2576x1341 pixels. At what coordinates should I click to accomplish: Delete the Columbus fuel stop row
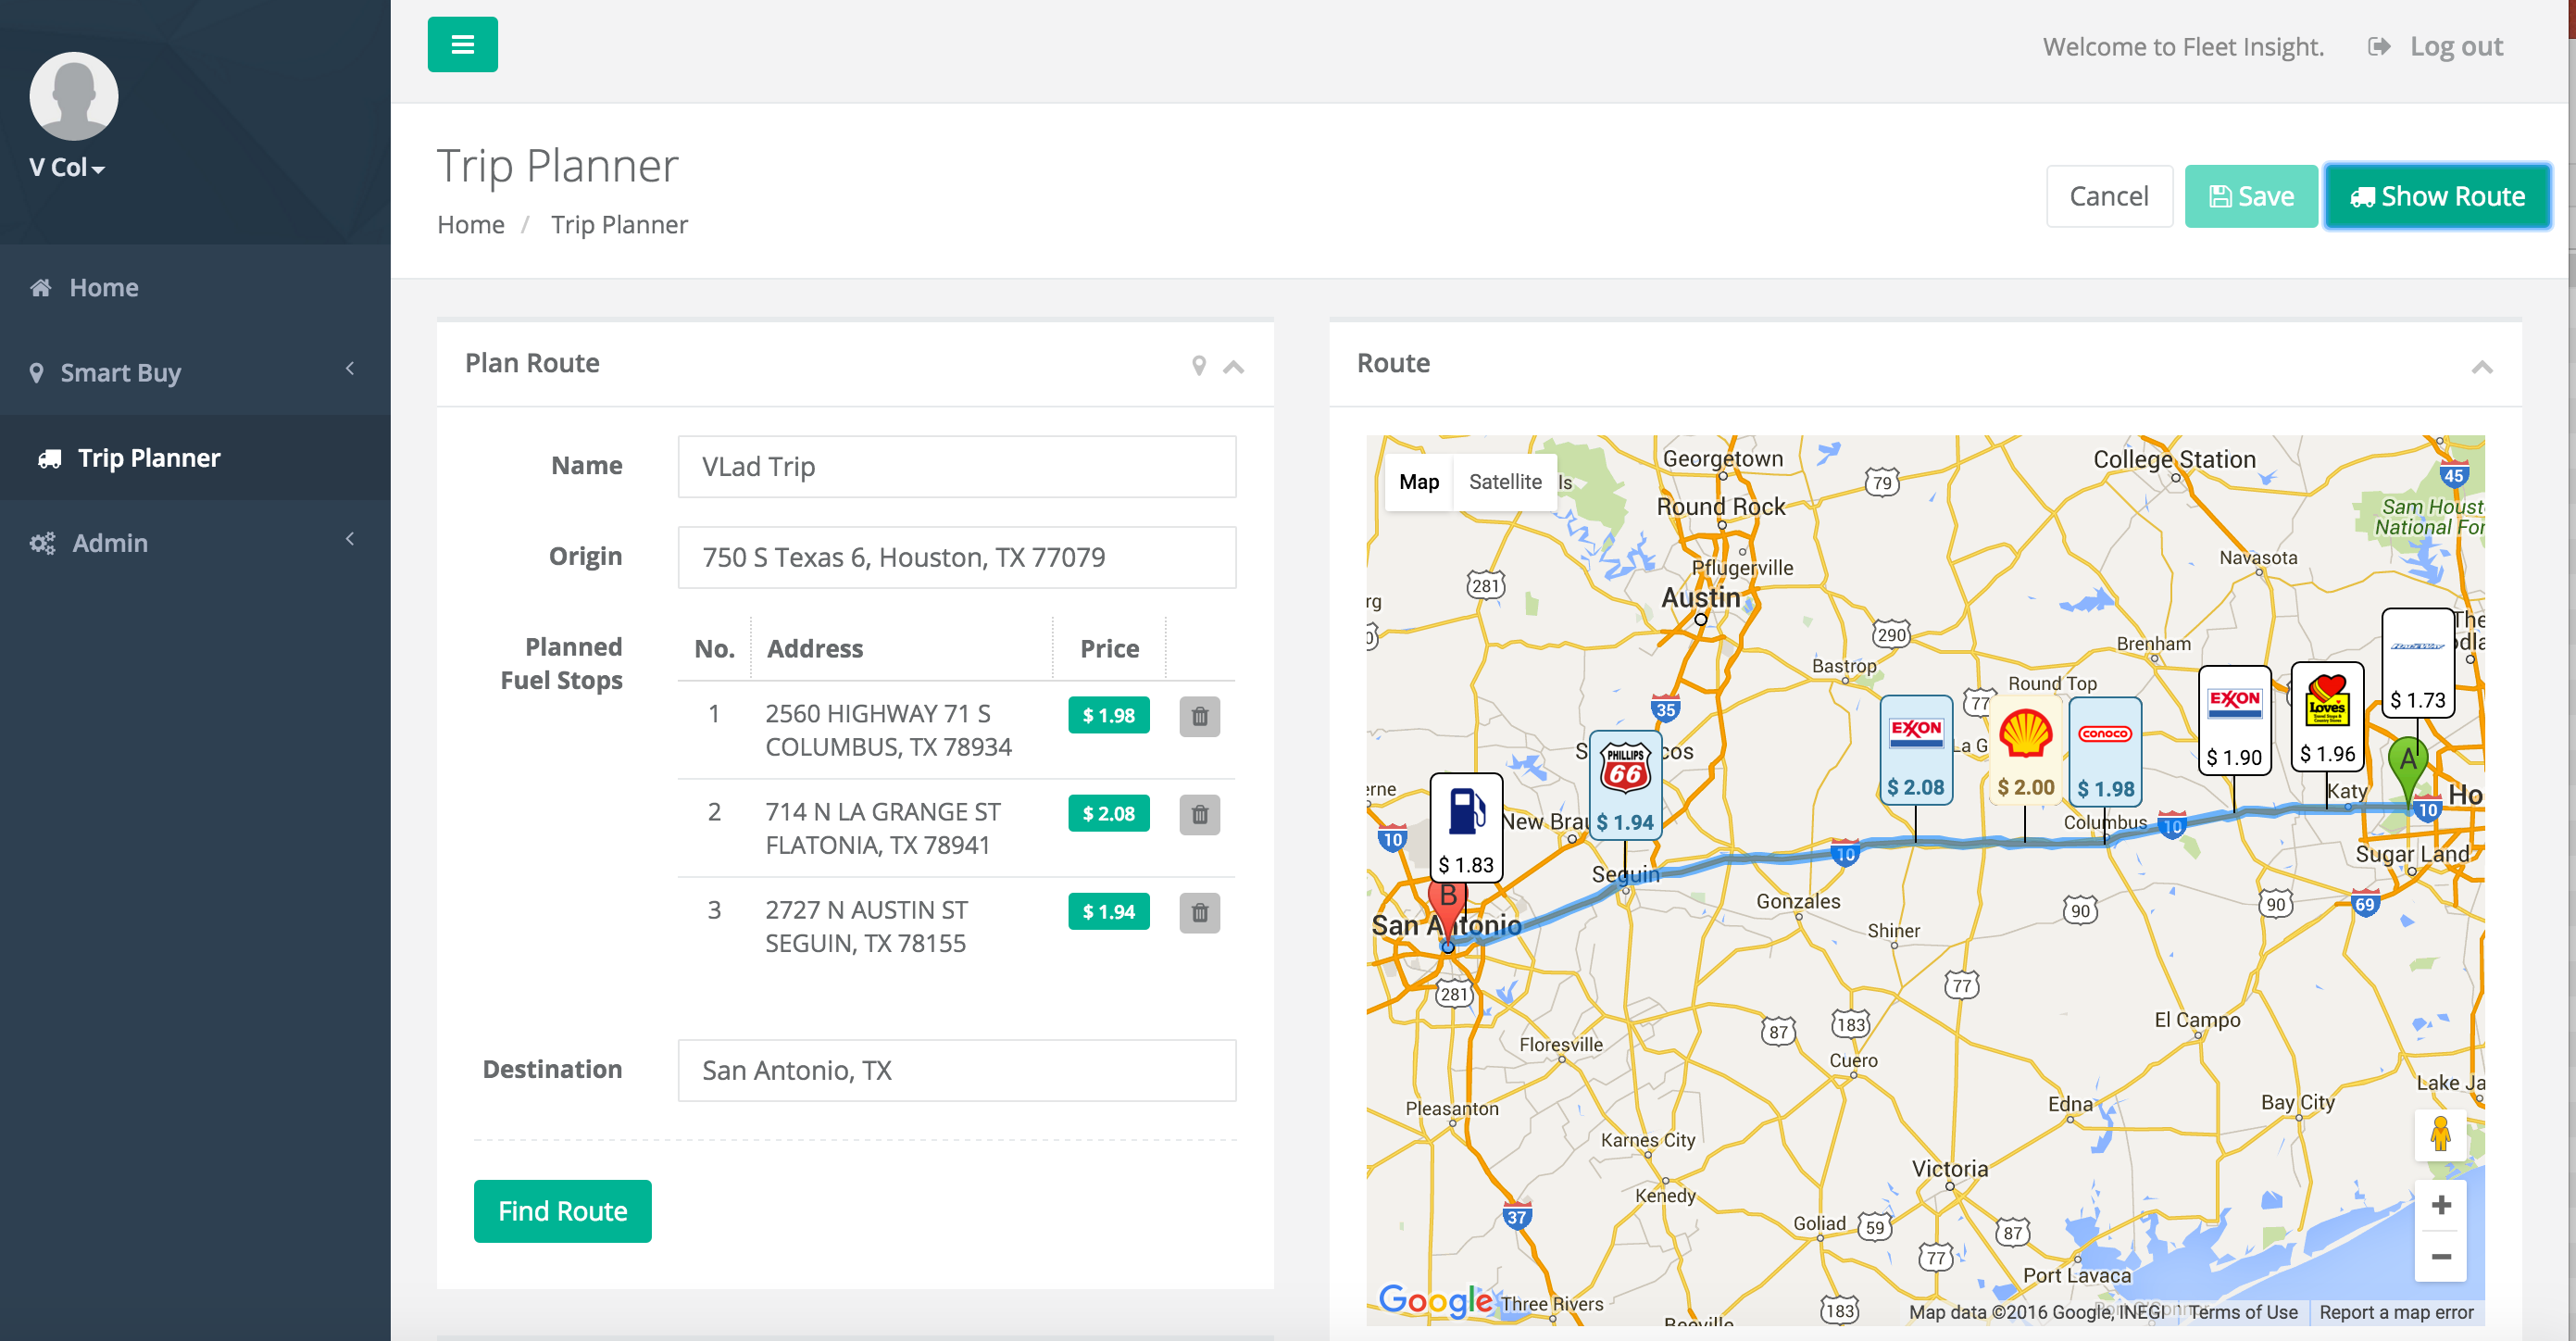[x=1199, y=716]
